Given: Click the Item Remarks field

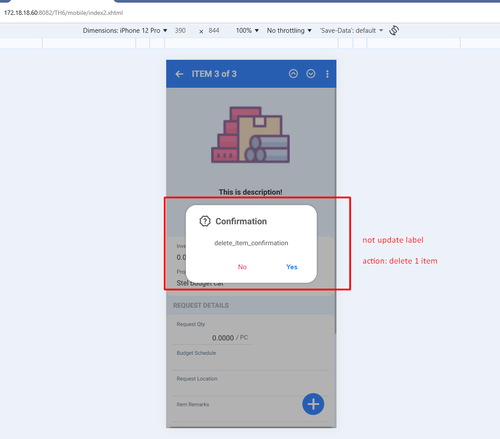Looking at the screenshot, I should [250, 411].
